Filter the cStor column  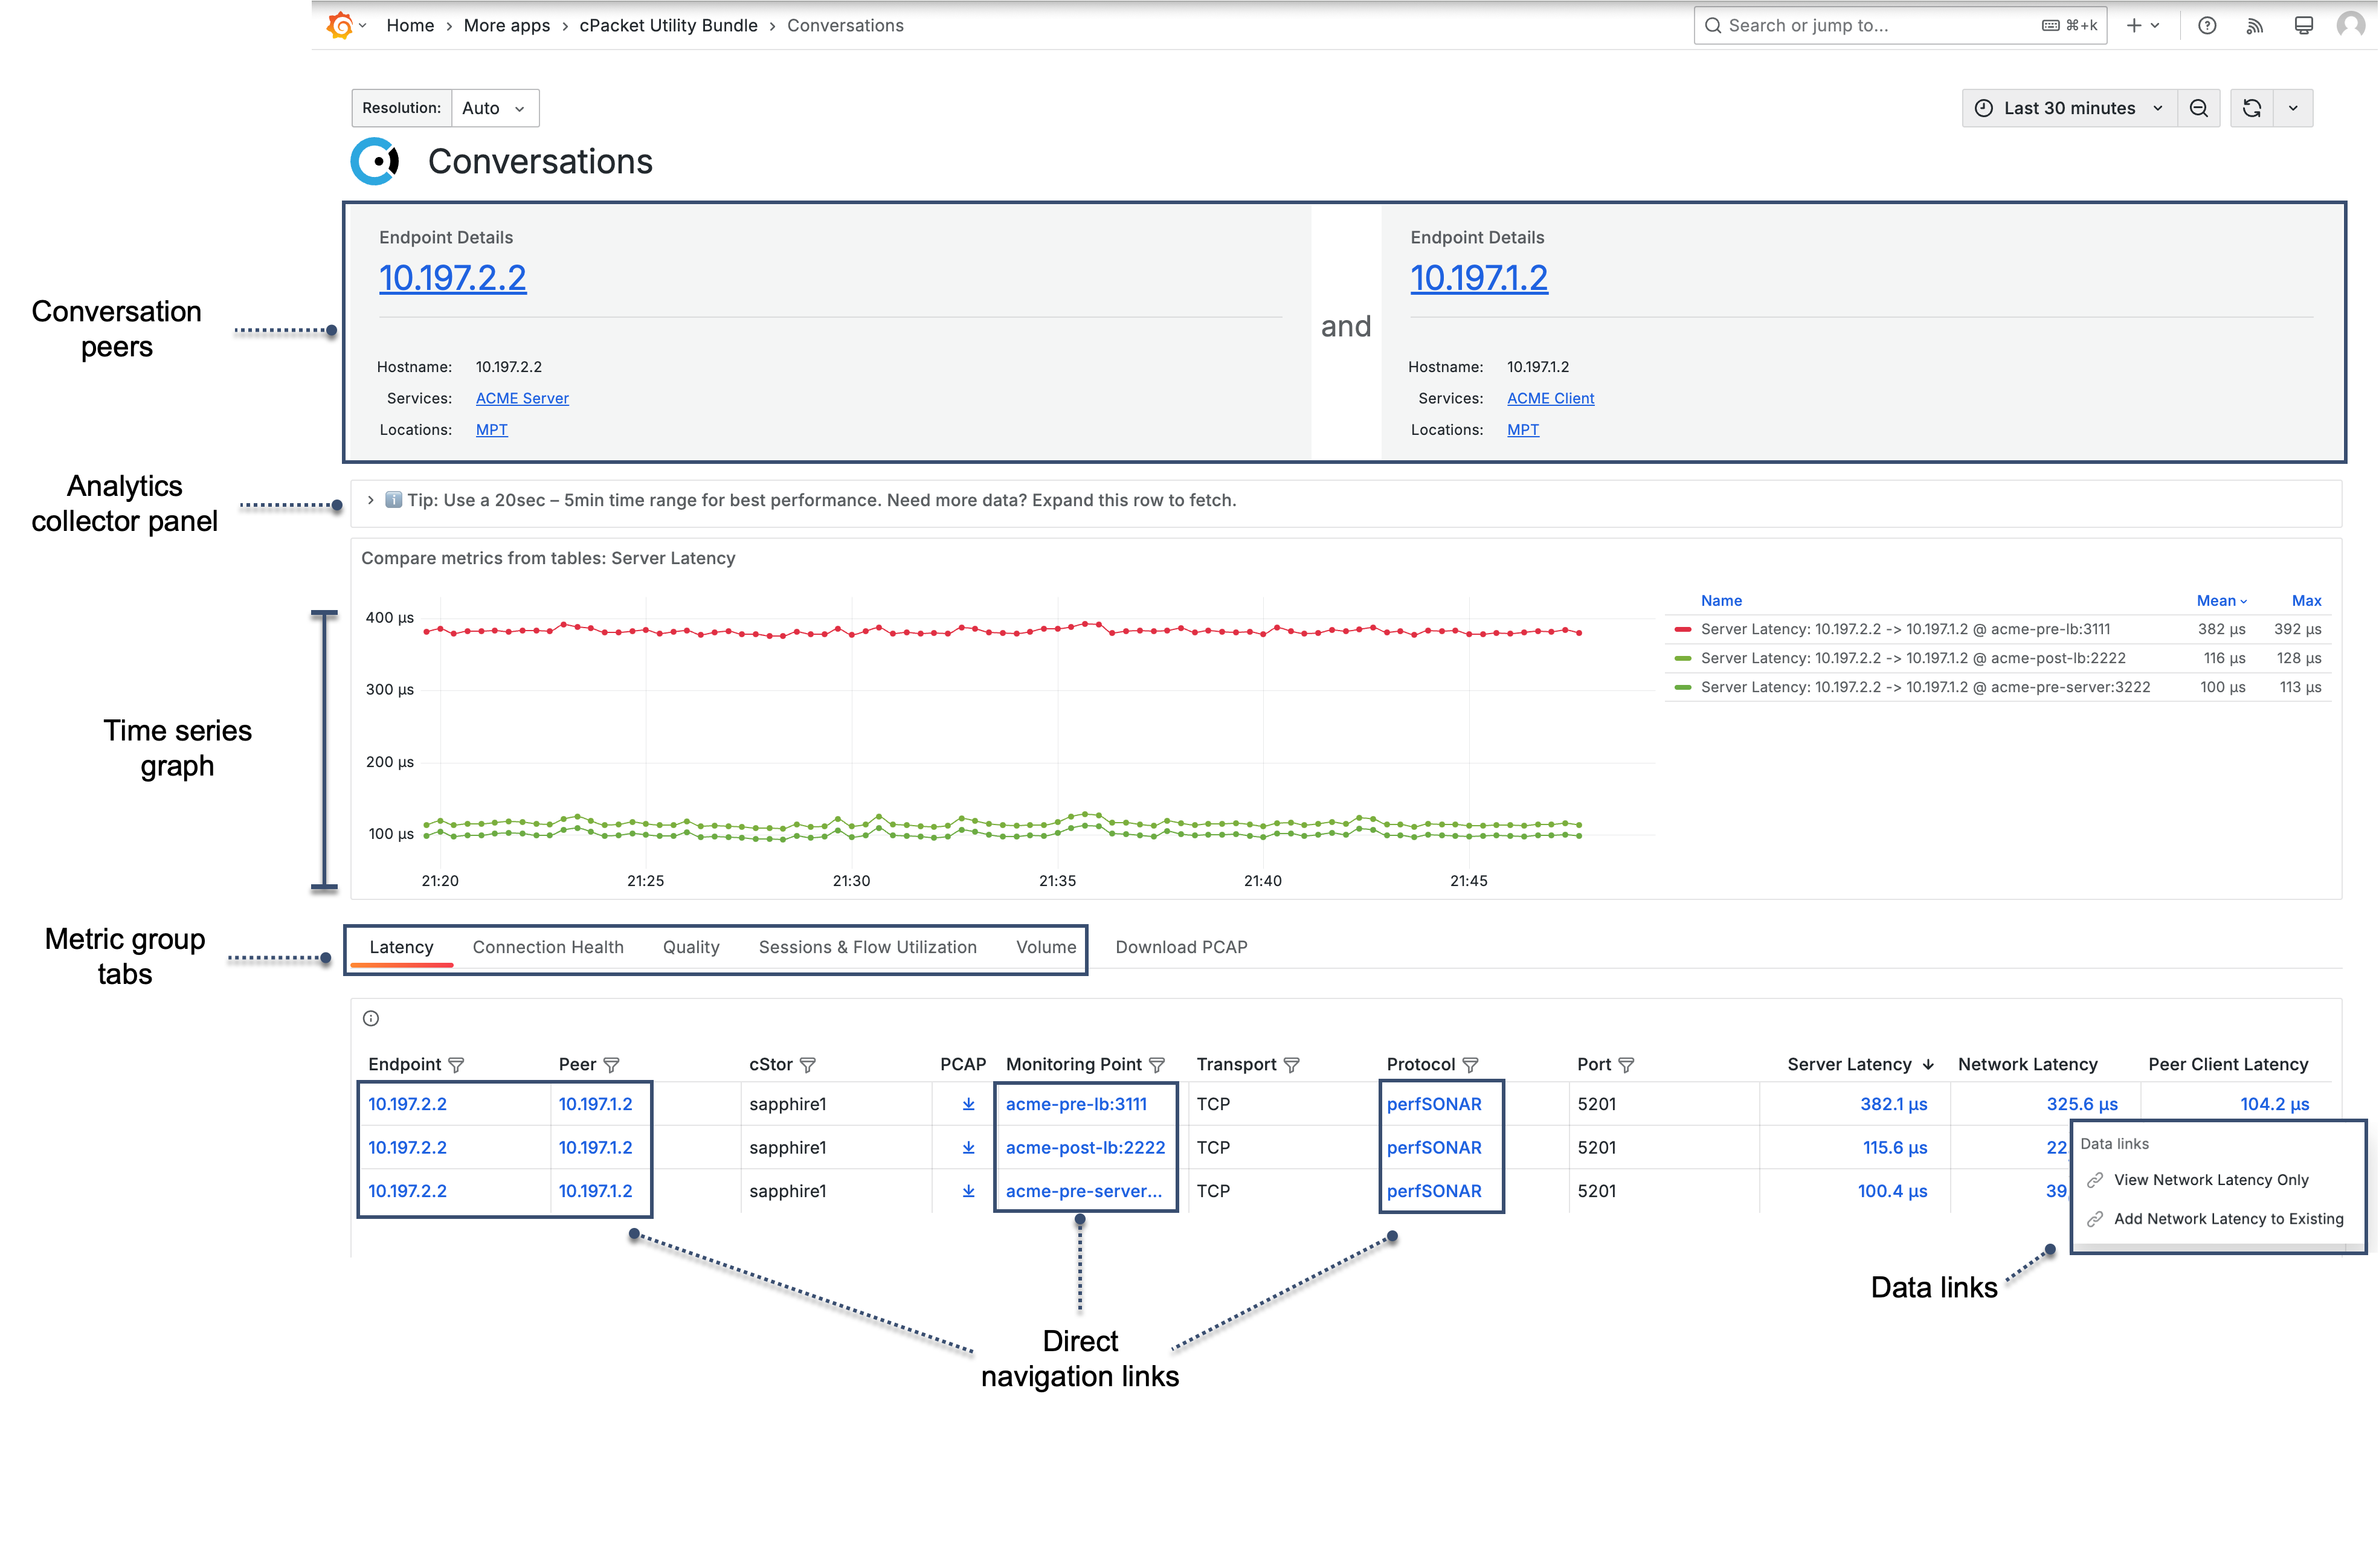coord(808,1065)
